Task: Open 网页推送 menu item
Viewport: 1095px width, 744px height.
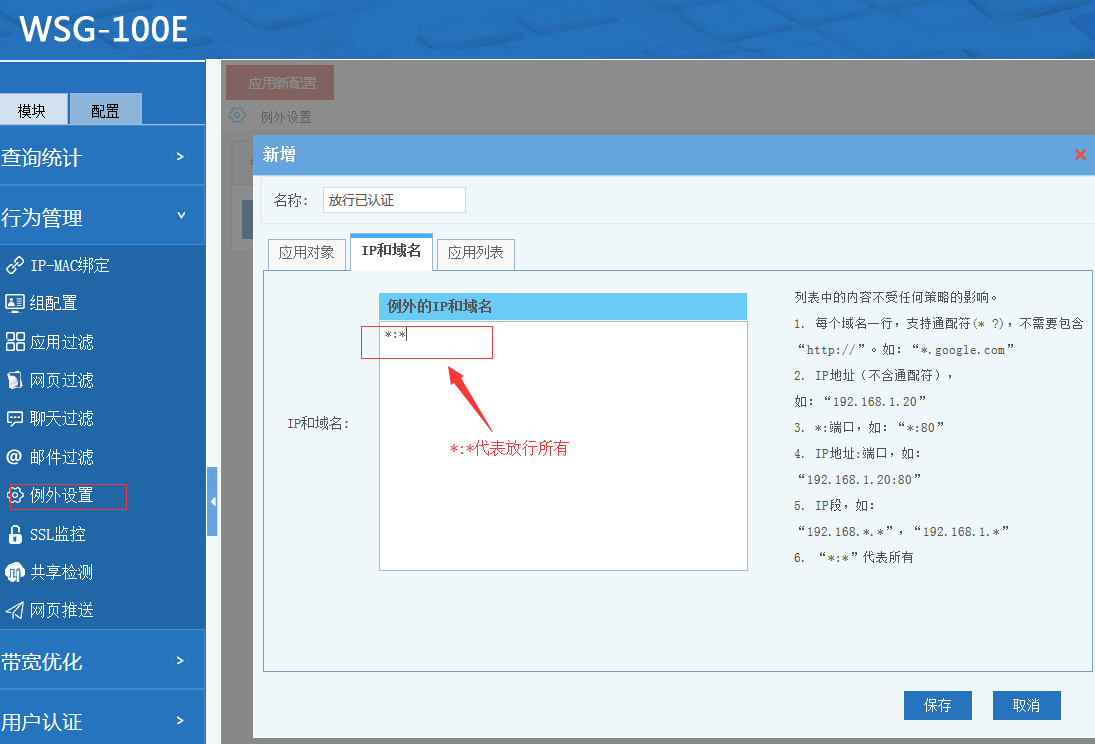Action: [61, 611]
